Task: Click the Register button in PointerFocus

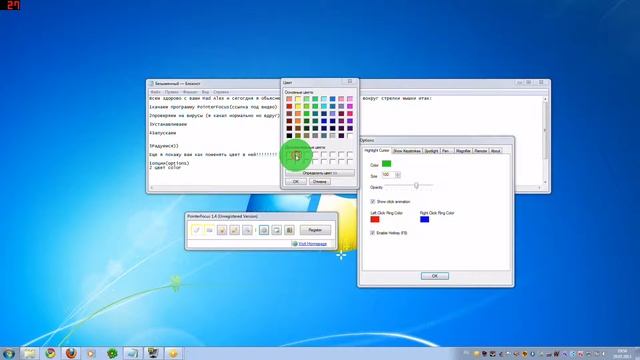Action: [x=315, y=230]
